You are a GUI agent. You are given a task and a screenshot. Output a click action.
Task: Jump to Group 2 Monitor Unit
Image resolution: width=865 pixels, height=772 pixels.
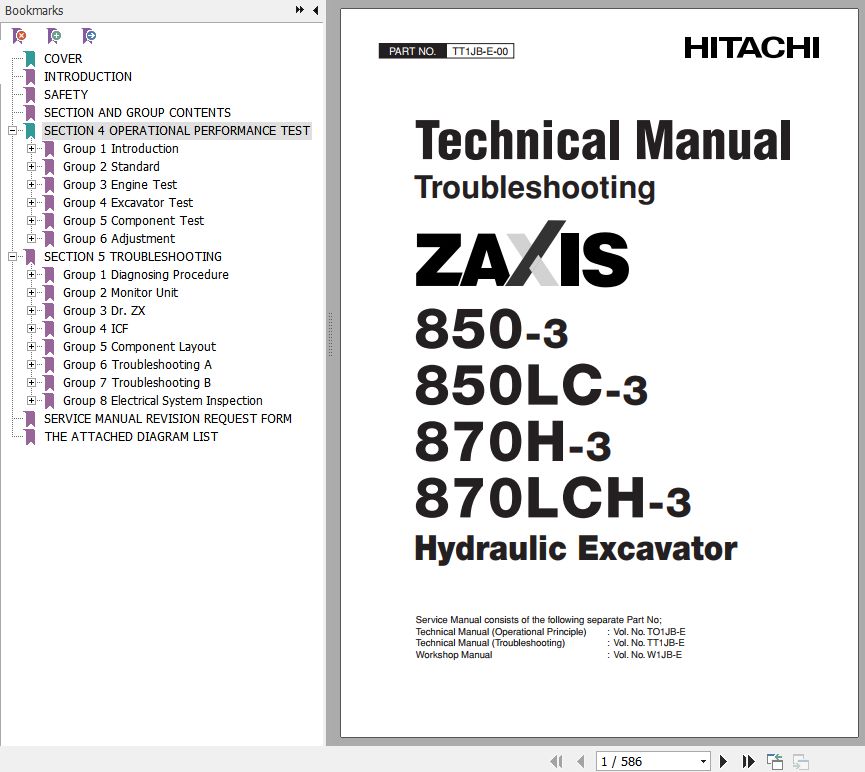[x=120, y=292]
